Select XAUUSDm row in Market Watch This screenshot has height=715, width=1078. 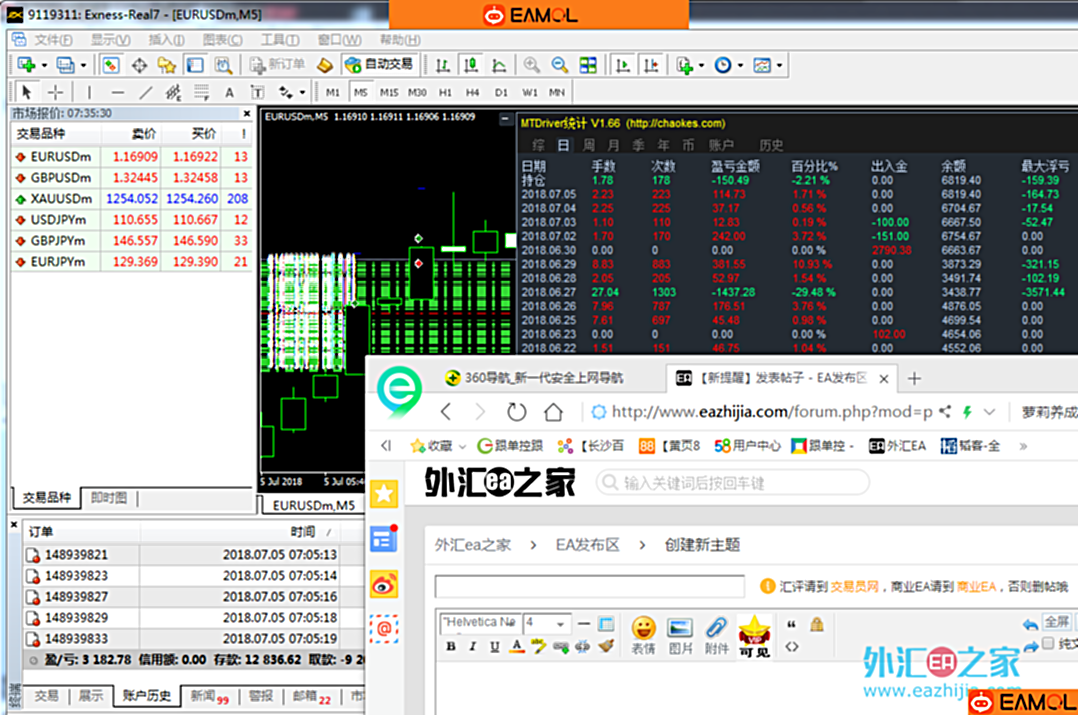(x=132, y=199)
